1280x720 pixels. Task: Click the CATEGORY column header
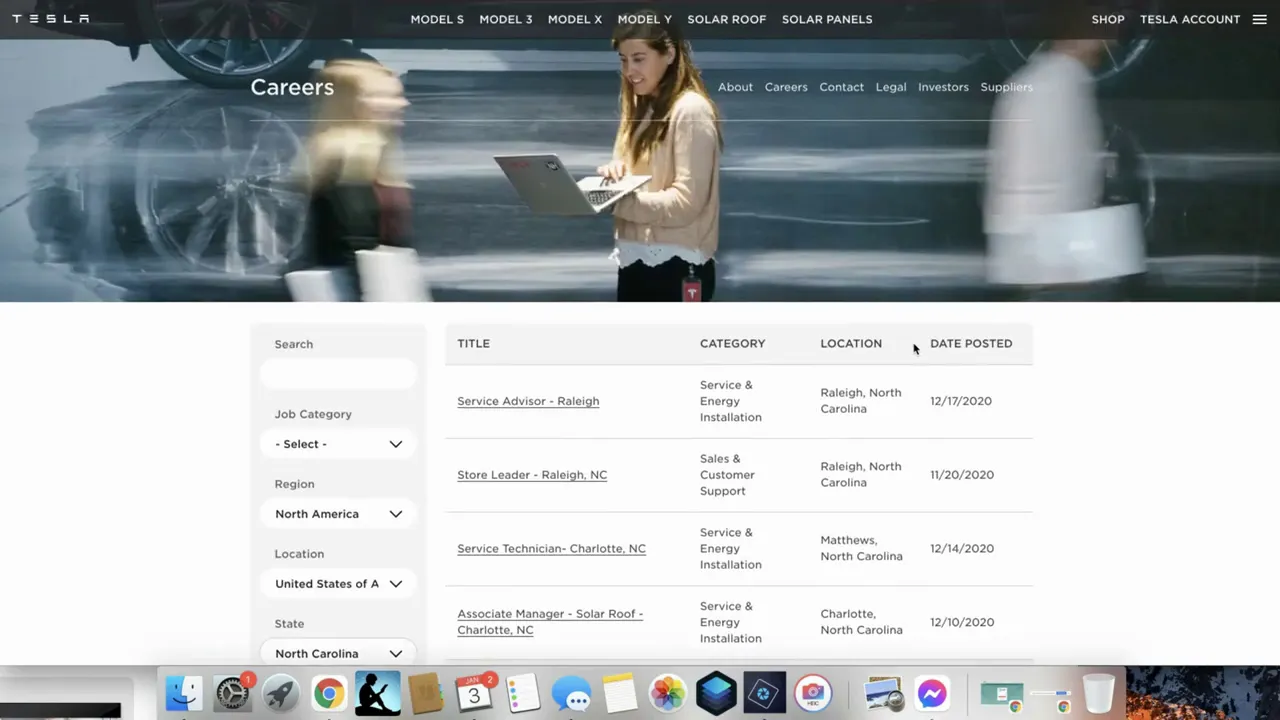732,344
